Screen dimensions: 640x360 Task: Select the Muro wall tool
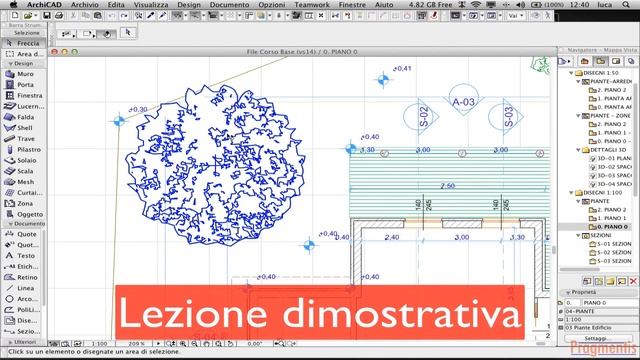24,74
